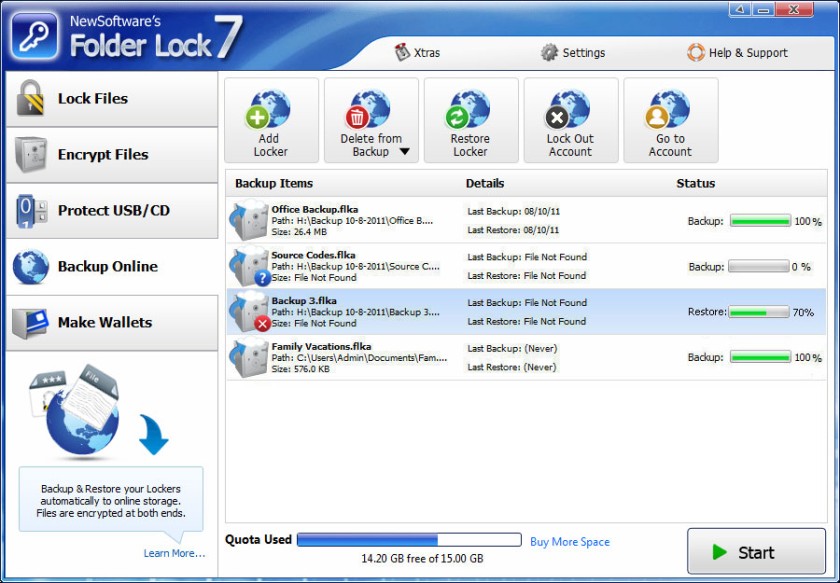The image size is (840, 583).
Task: Click the Office Backup progress bar
Action: (x=760, y=221)
